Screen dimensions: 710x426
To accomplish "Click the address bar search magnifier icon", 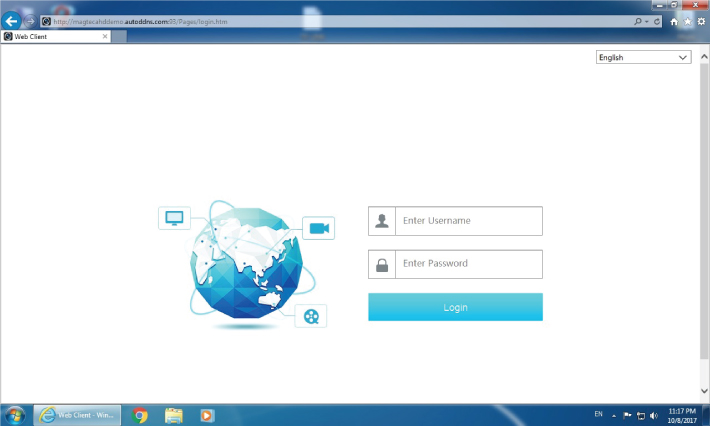I will [638, 21].
